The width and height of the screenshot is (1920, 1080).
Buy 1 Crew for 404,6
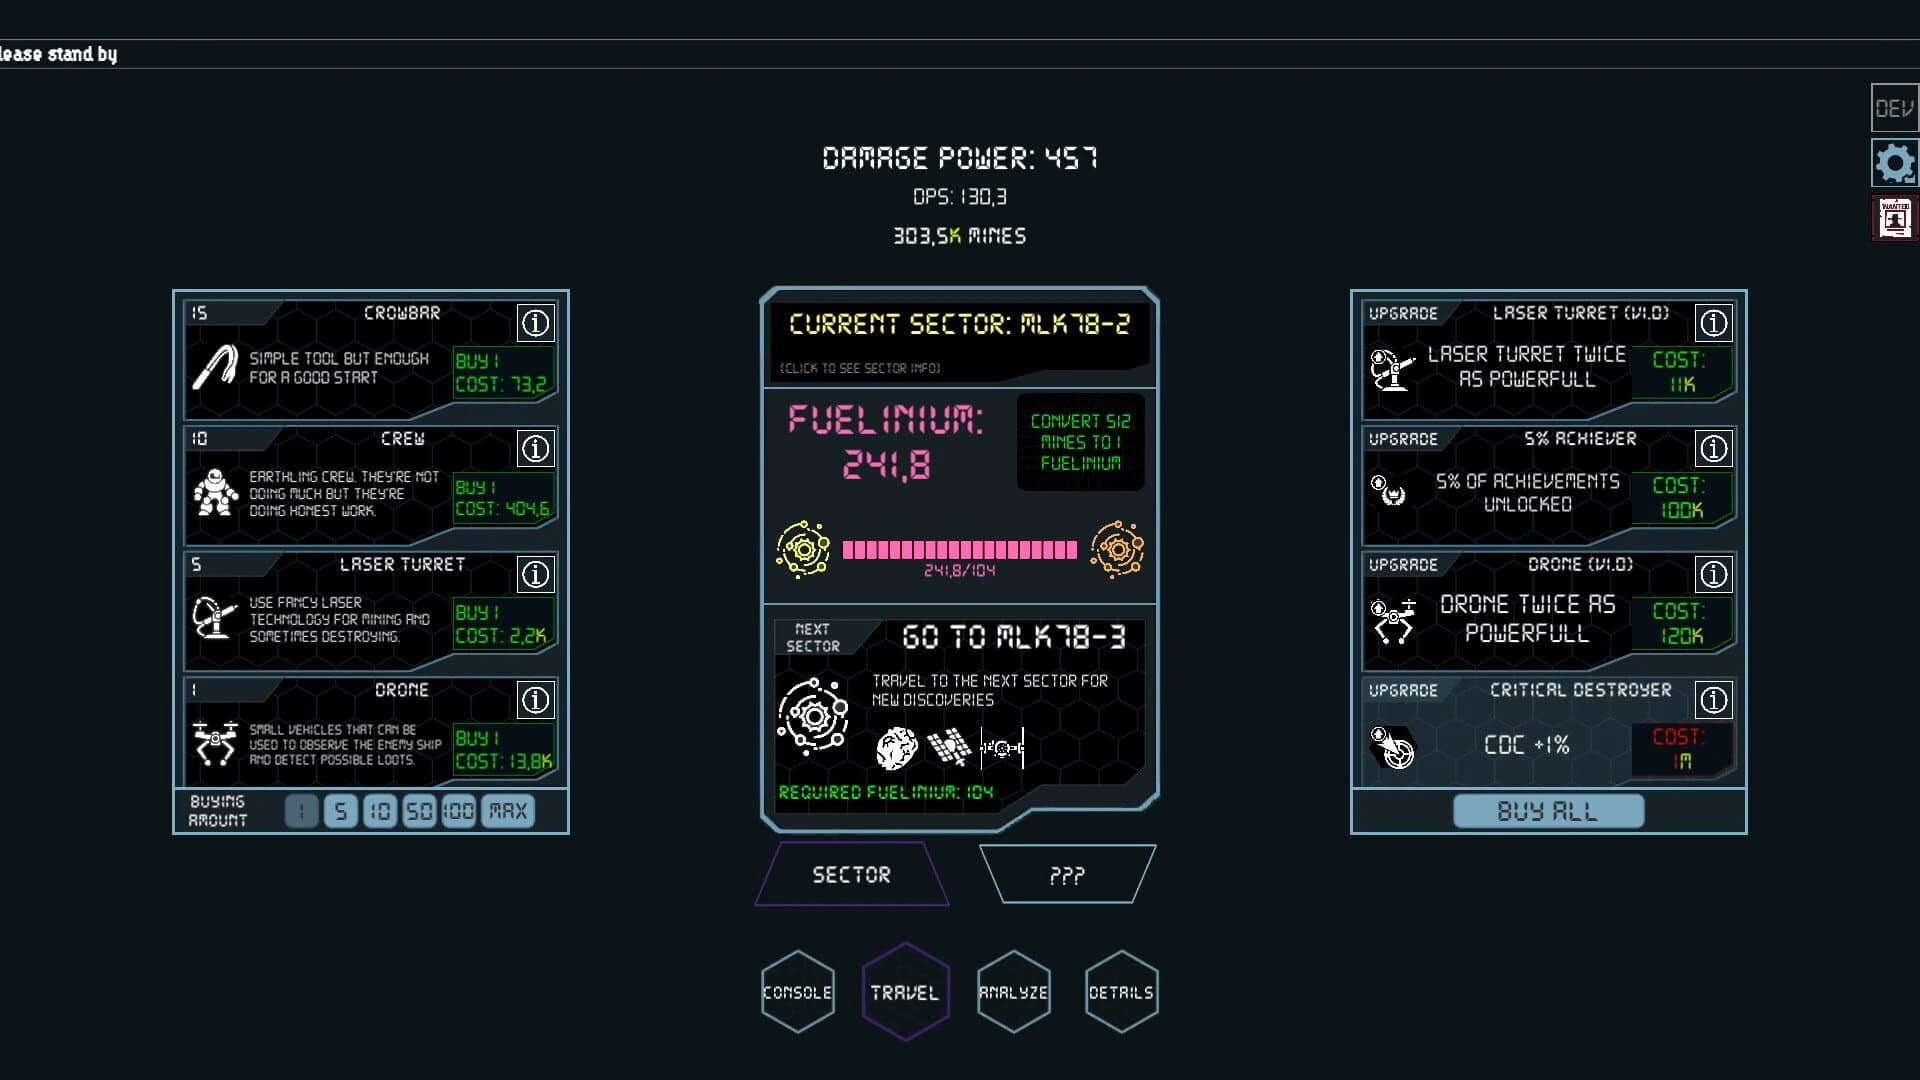click(503, 498)
